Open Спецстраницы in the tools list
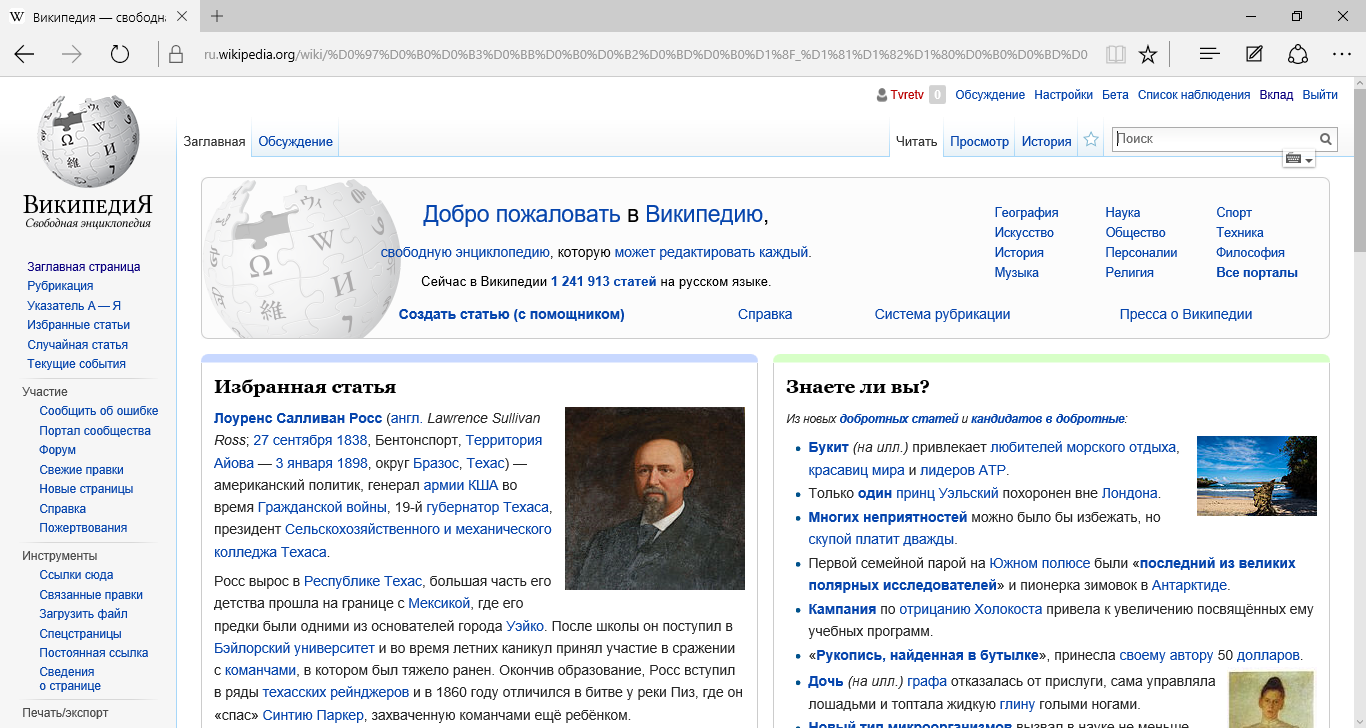Image resolution: width=1366 pixels, height=728 pixels. (x=80, y=634)
